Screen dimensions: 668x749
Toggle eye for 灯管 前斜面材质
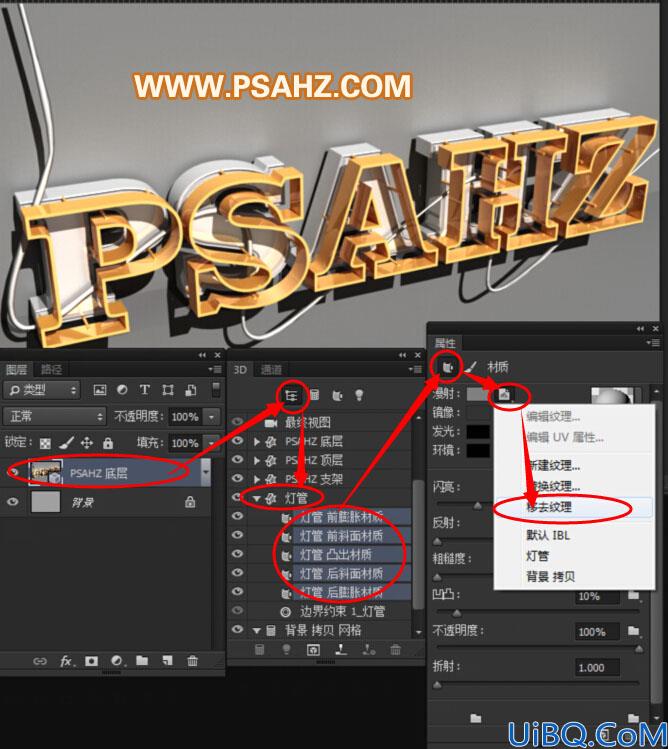pos(237,535)
